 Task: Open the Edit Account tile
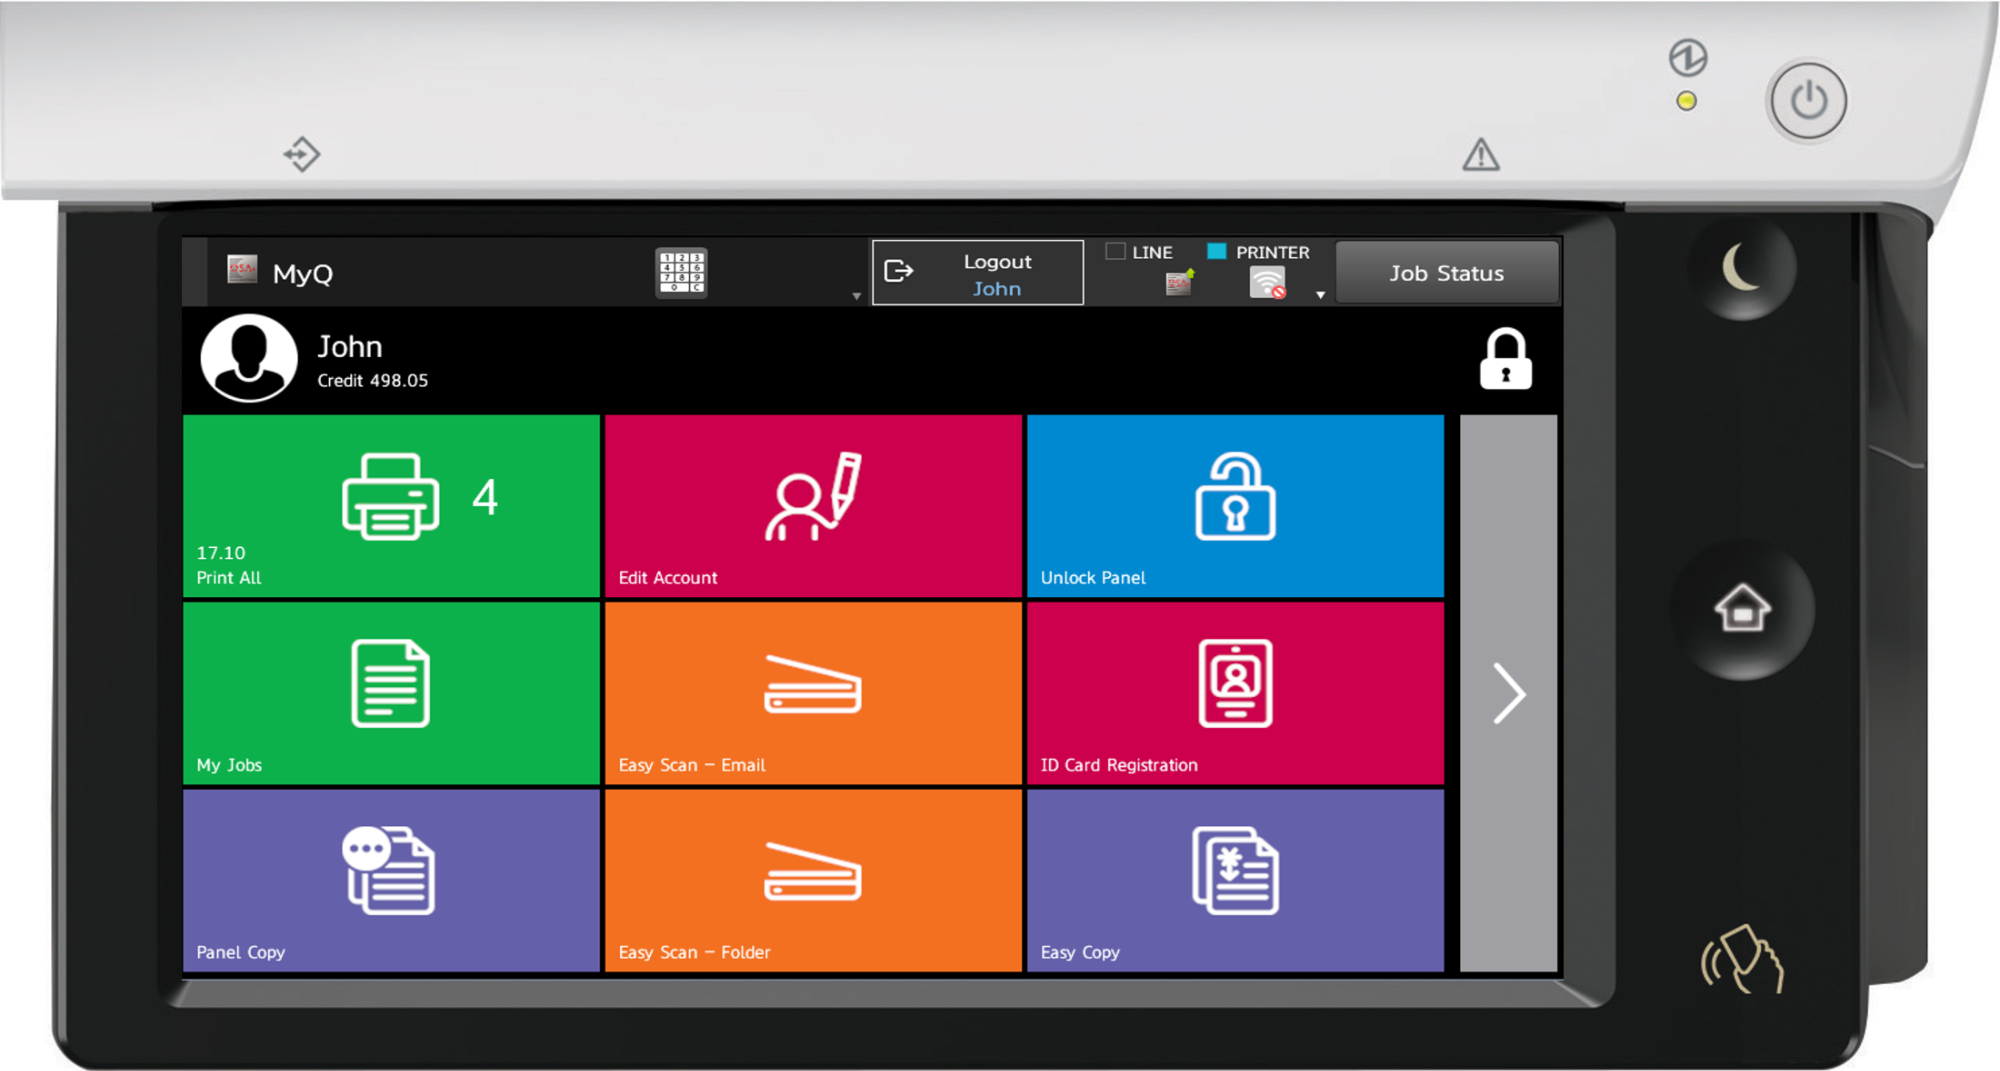pos(813,506)
